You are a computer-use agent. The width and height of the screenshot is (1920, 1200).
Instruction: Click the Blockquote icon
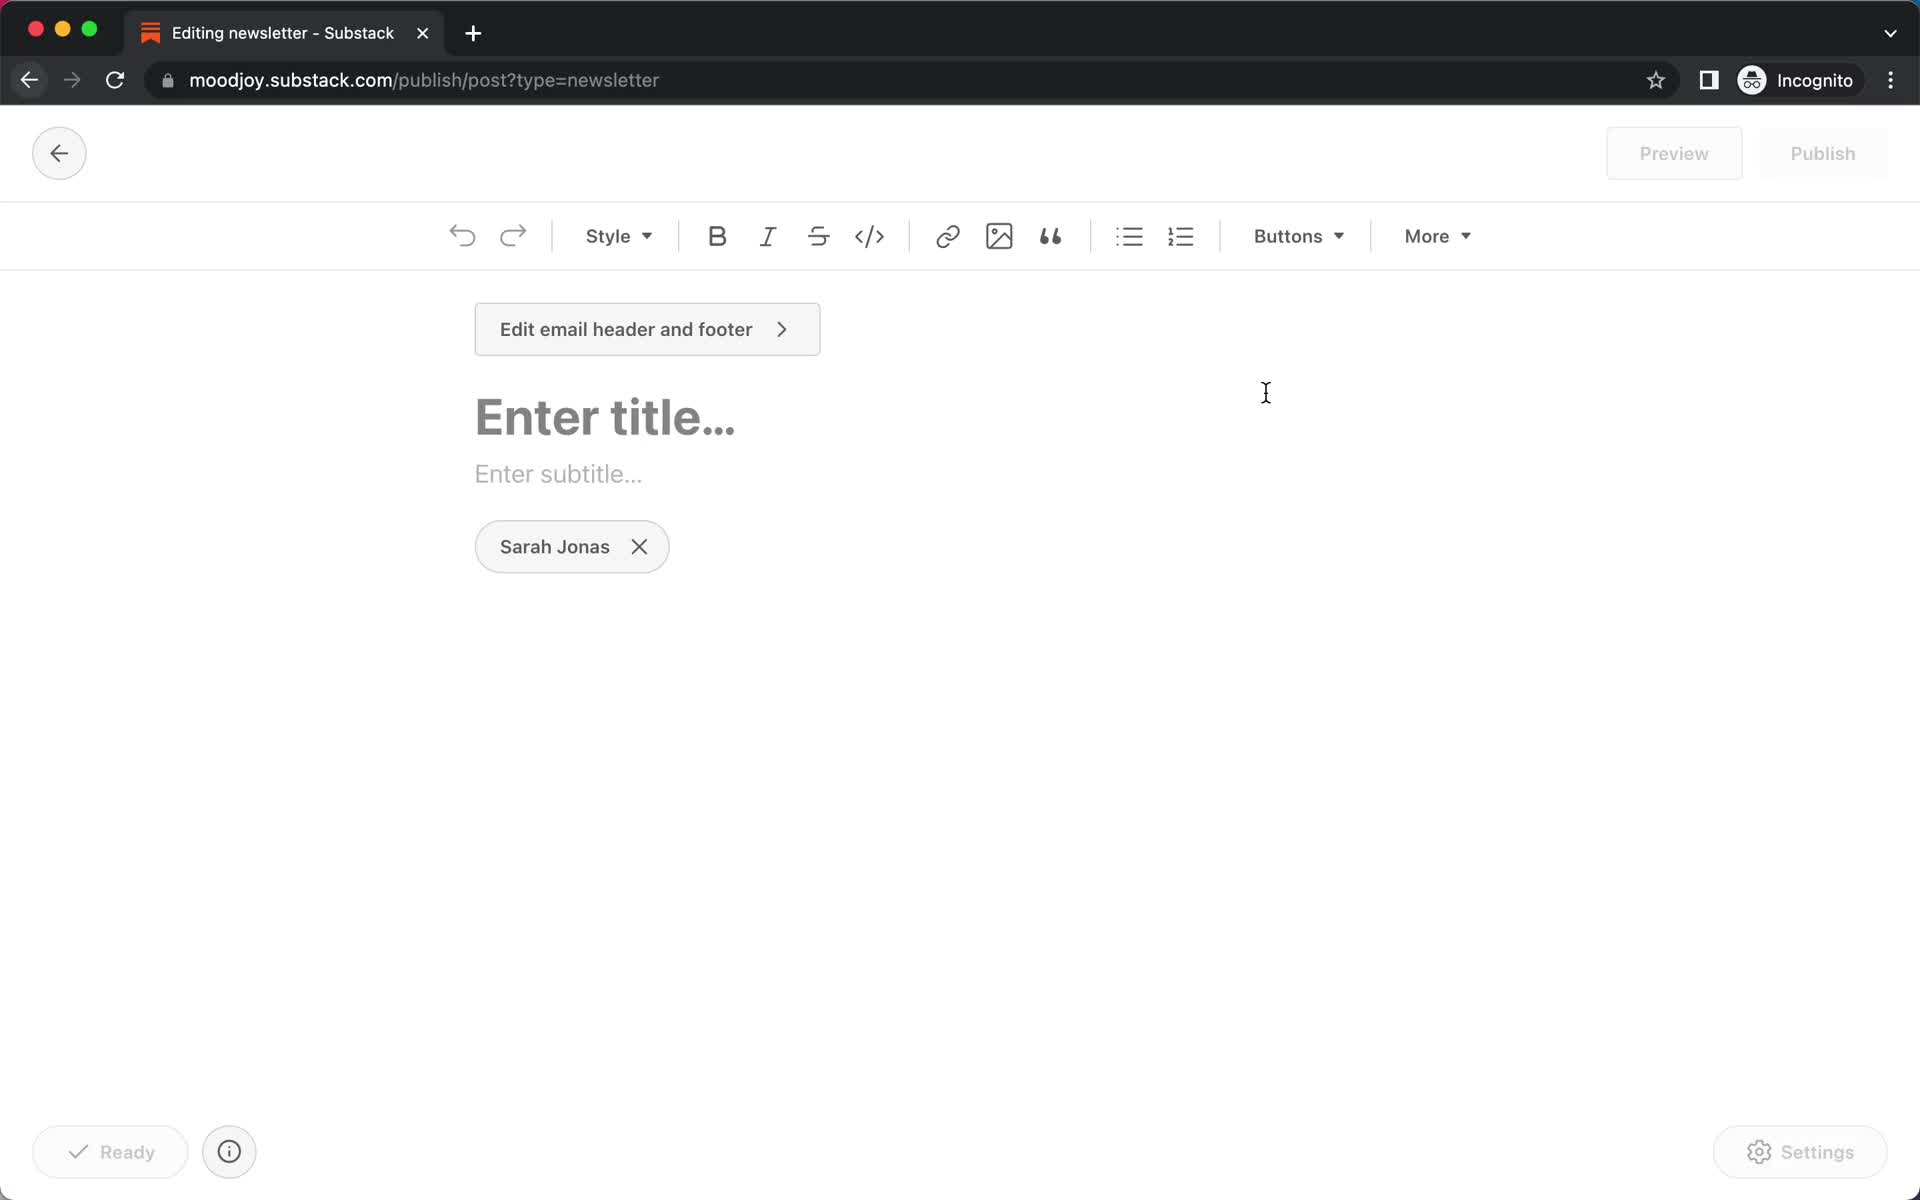[1051, 235]
